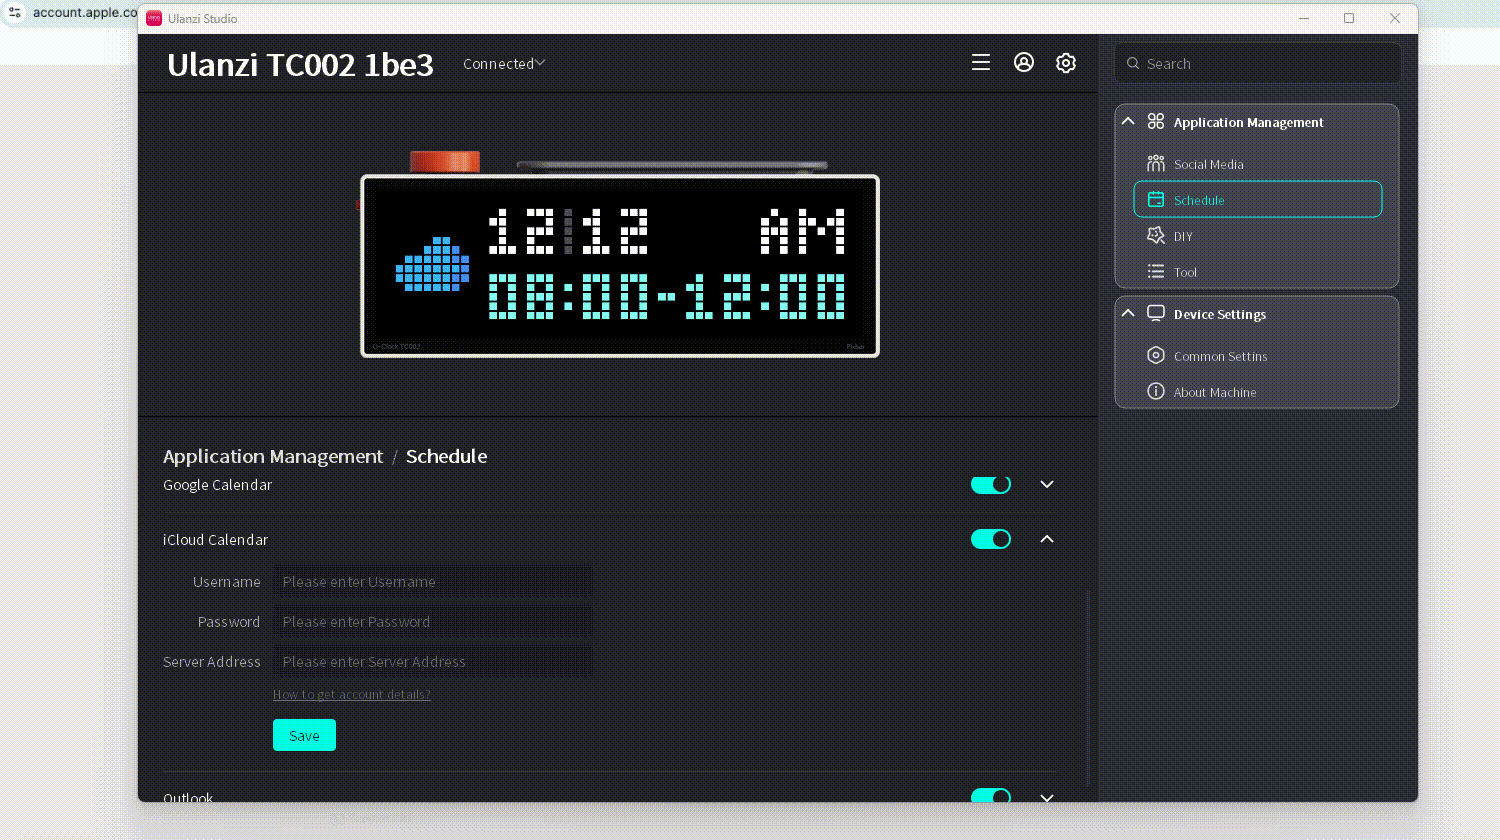This screenshot has height=840, width=1500.
Task: Click the About Machine info icon
Action: (x=1156, y=391)
